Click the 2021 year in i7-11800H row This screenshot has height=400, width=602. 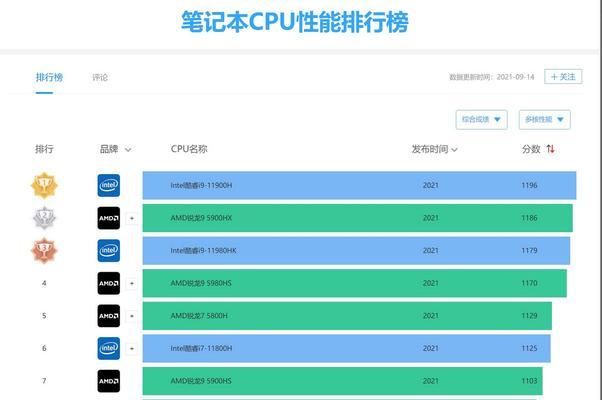click(x=430, y=348)
